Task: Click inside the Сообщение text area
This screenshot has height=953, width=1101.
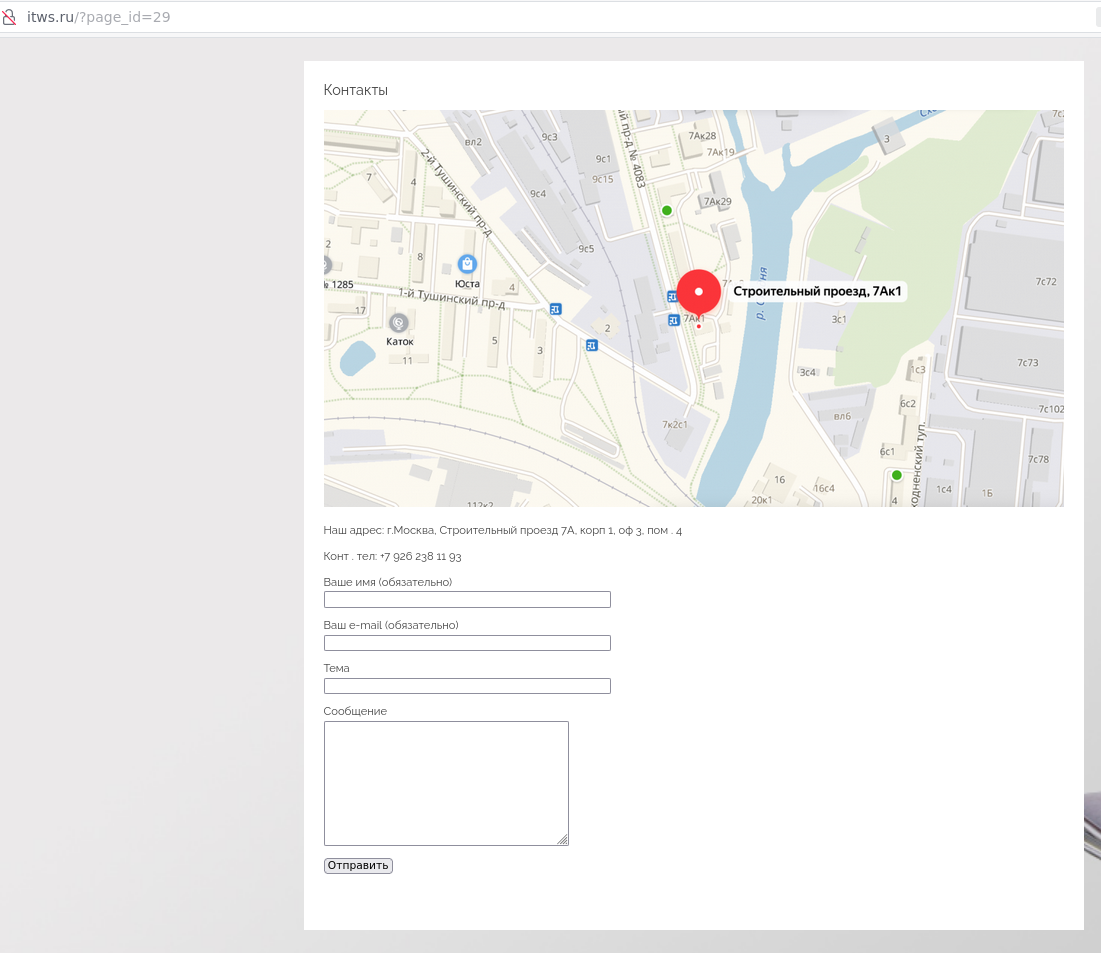Action: point(446,783)
